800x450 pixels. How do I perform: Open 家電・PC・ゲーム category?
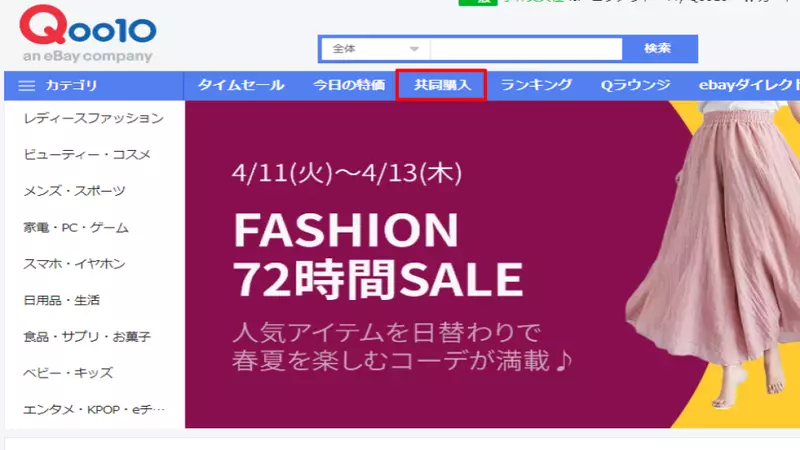[x=76, y=228]
